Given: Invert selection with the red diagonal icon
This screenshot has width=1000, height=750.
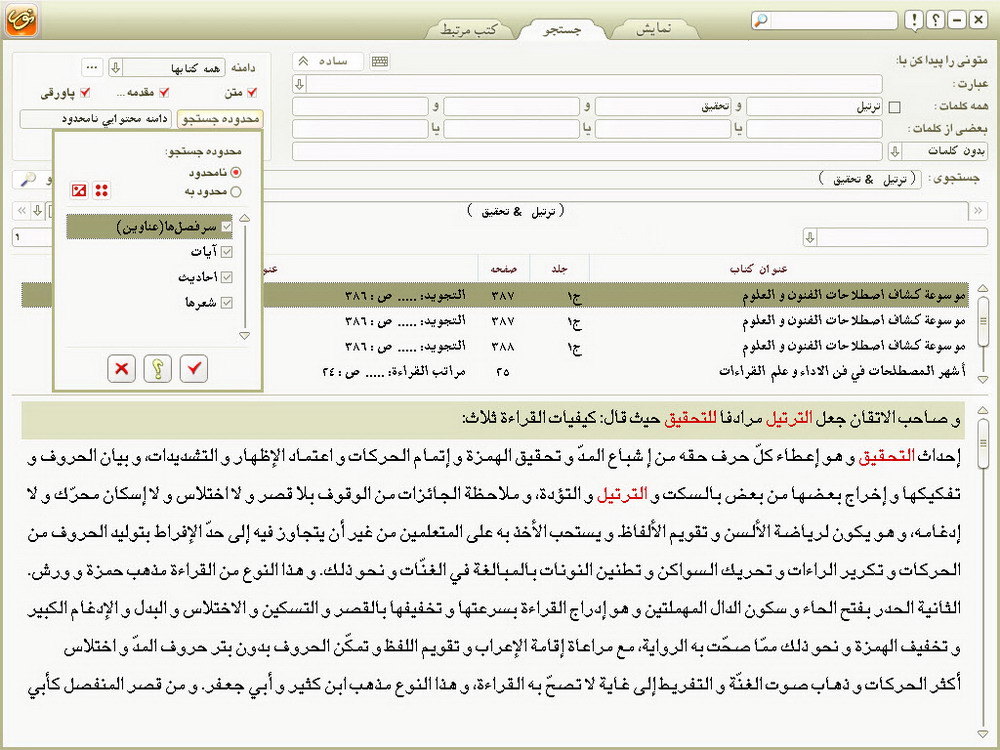Looking at the screenshot, I should click(79, 190).
